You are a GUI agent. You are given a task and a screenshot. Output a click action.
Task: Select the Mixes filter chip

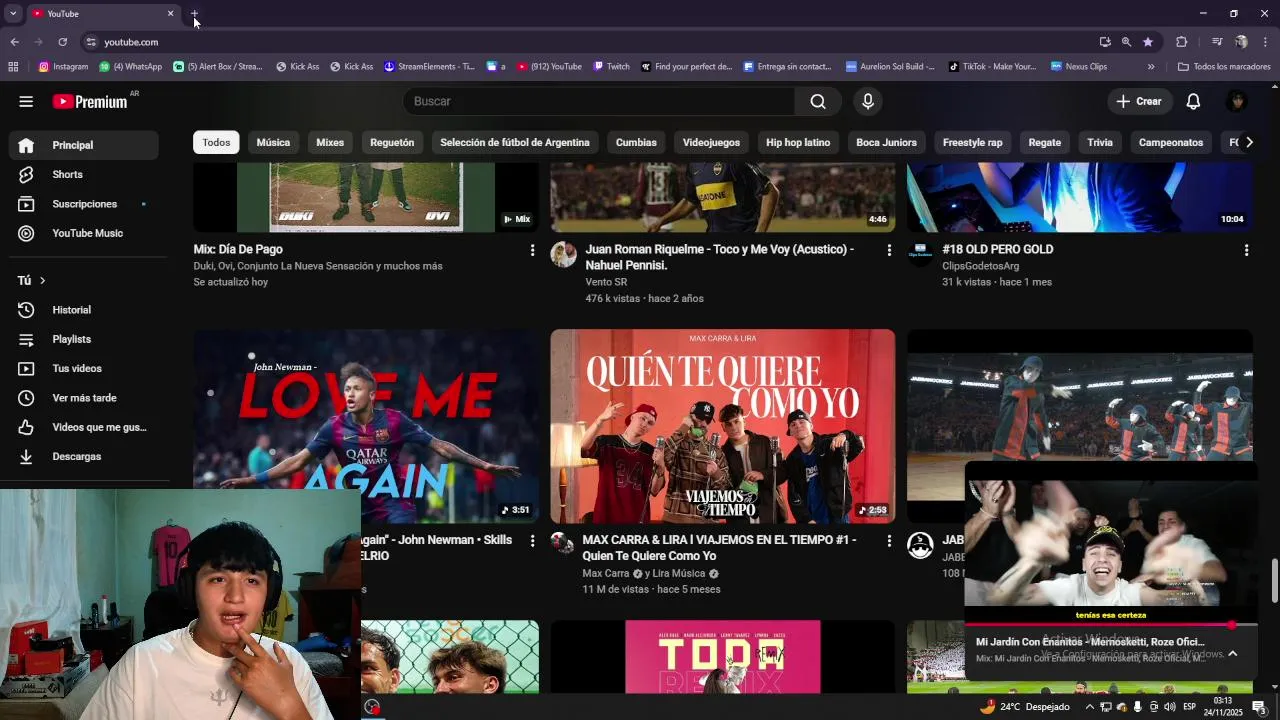330,142
